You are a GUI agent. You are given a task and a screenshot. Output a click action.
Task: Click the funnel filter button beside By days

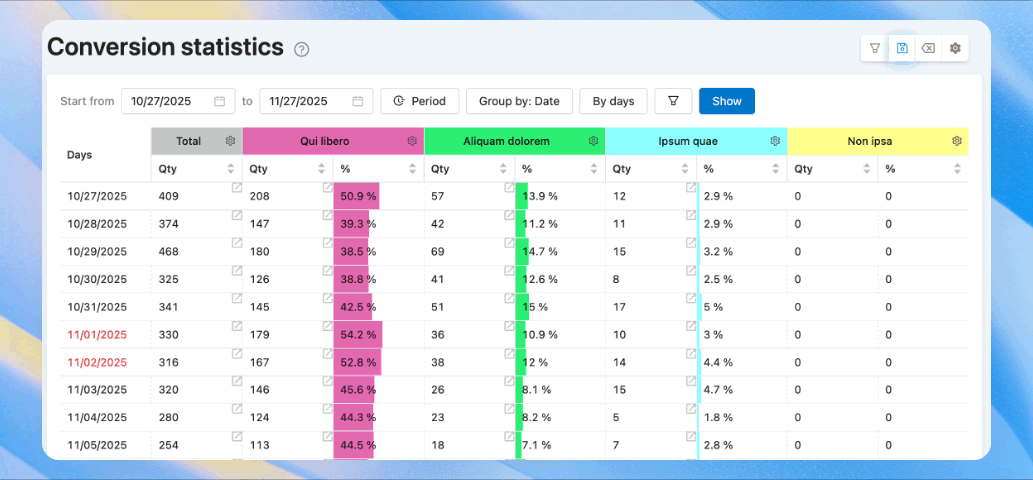(673, 101)
